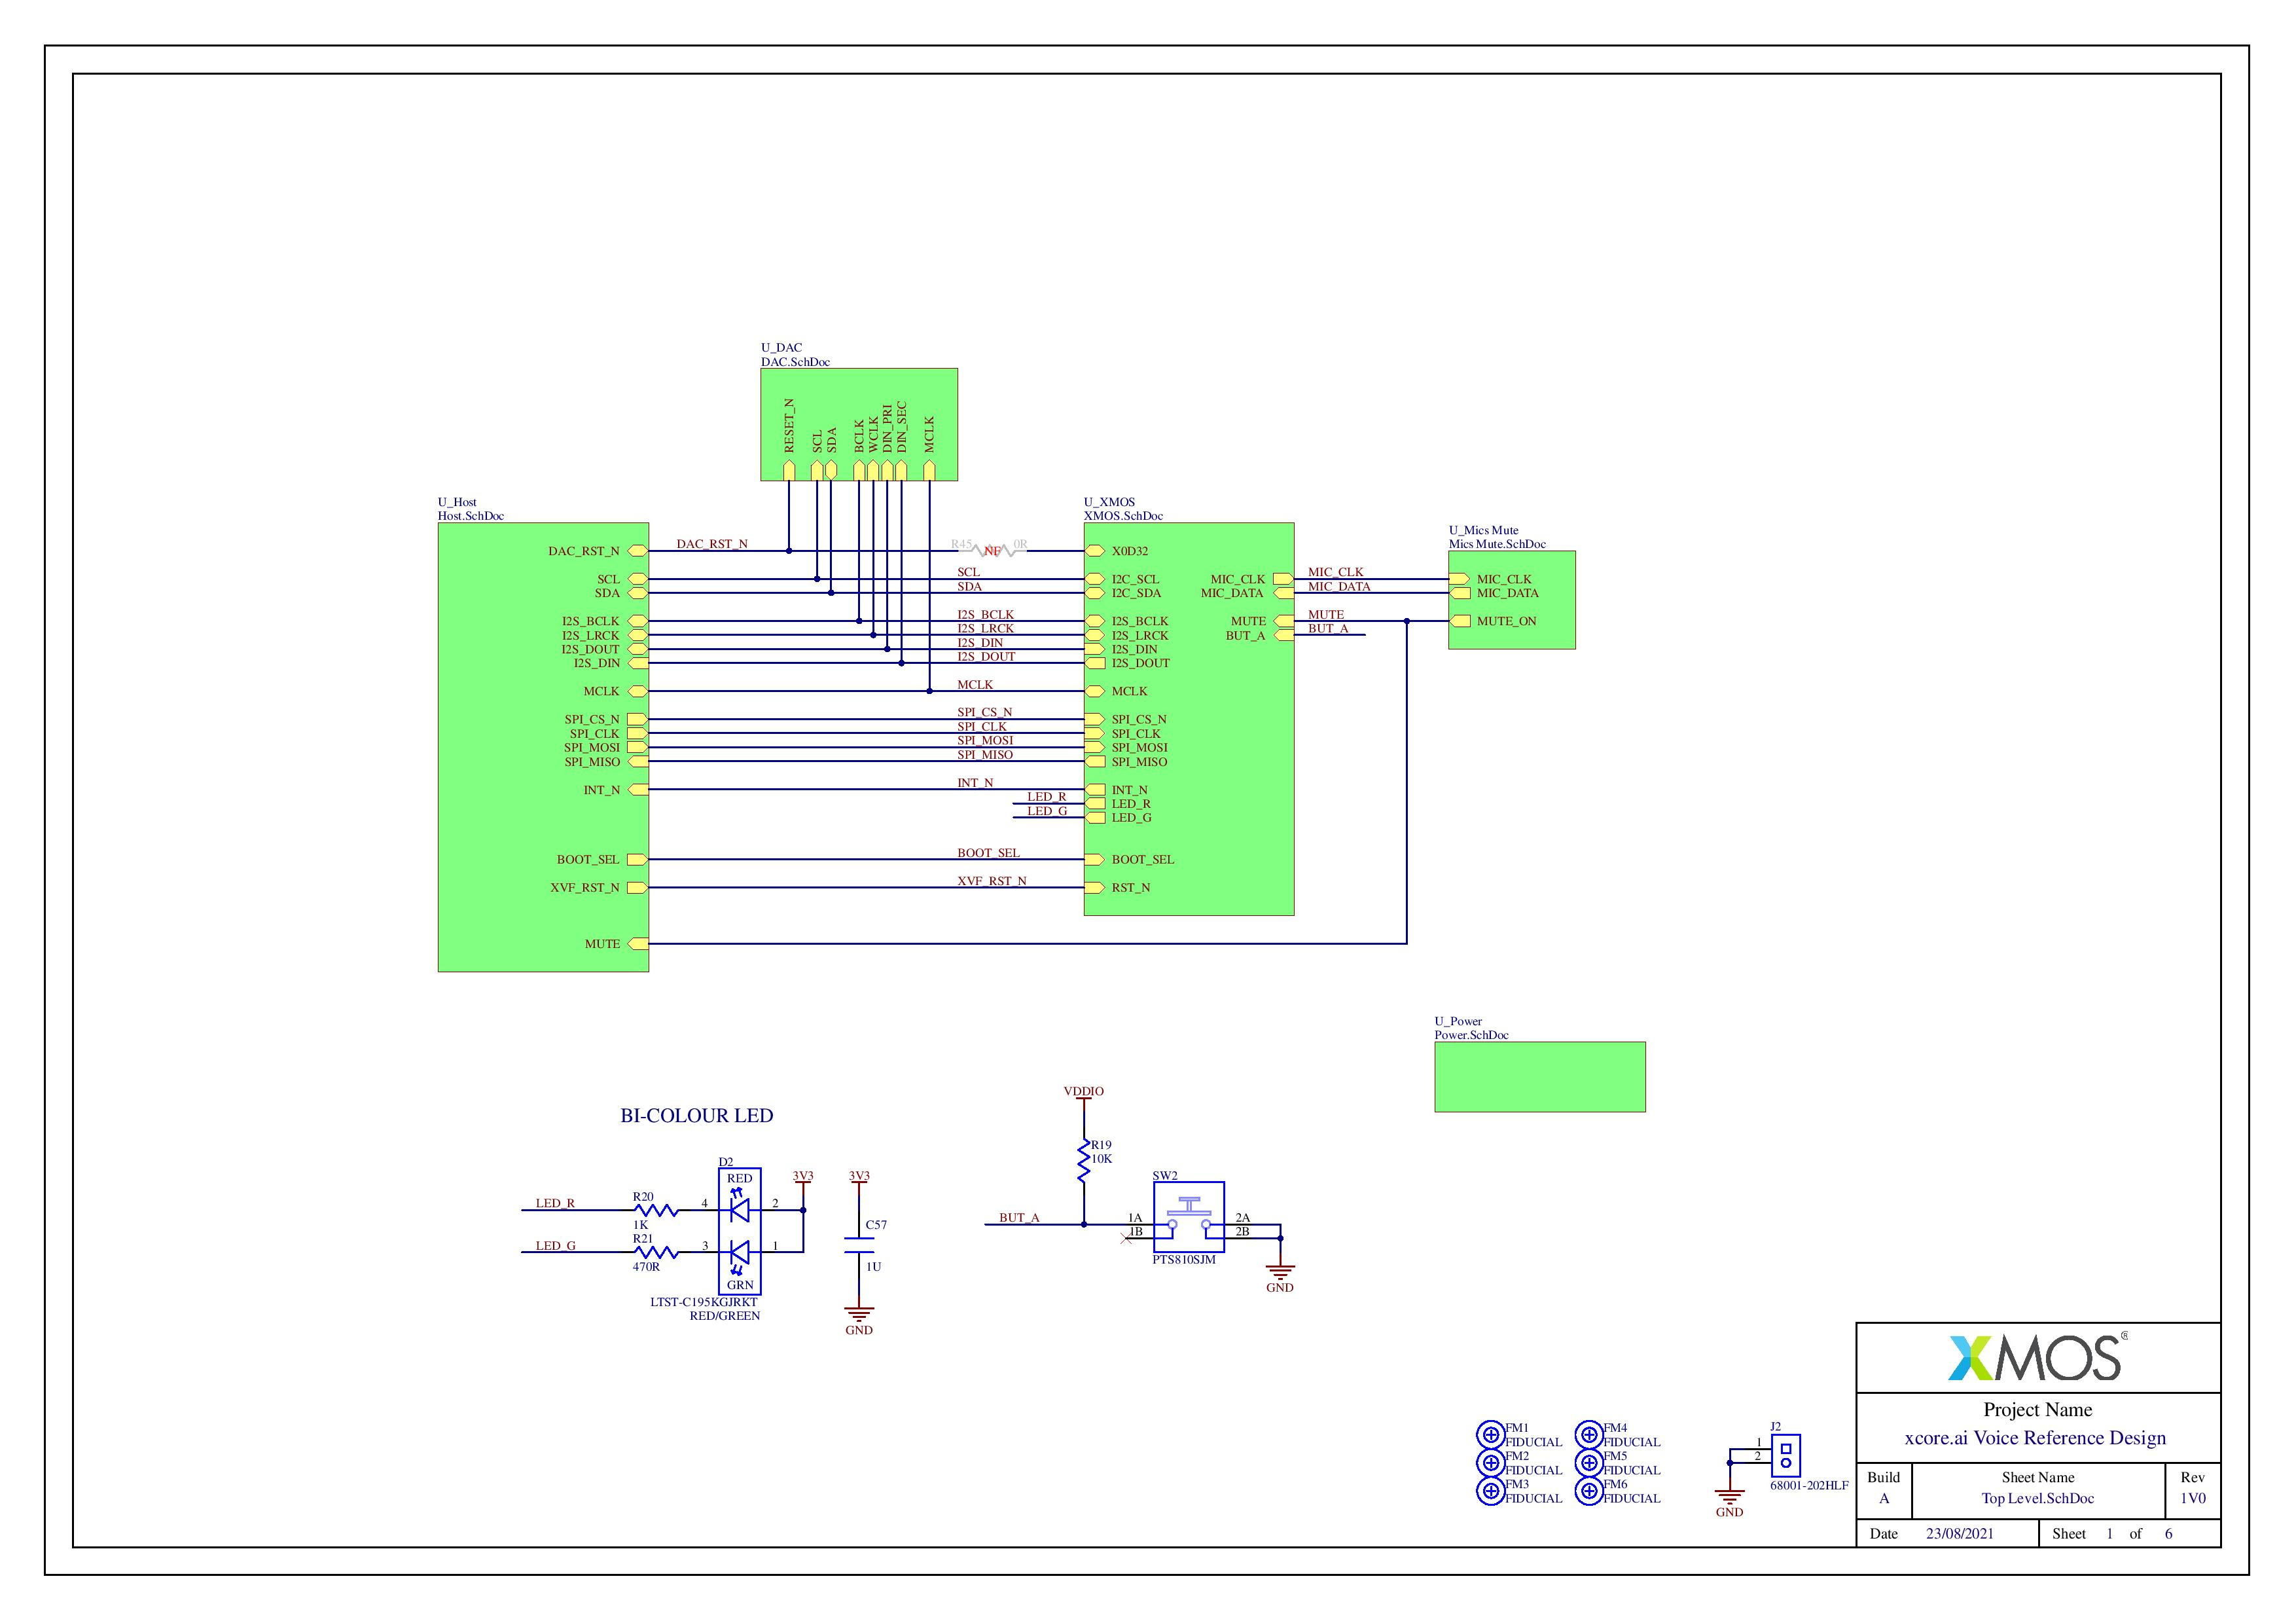
Task: Click the xcore.ai Voice Reference Design title
Action: (x=2035, y=1438)
